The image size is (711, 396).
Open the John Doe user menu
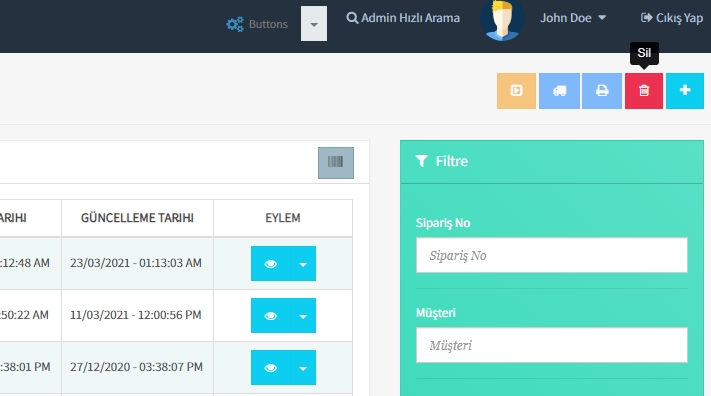[573, 18]
